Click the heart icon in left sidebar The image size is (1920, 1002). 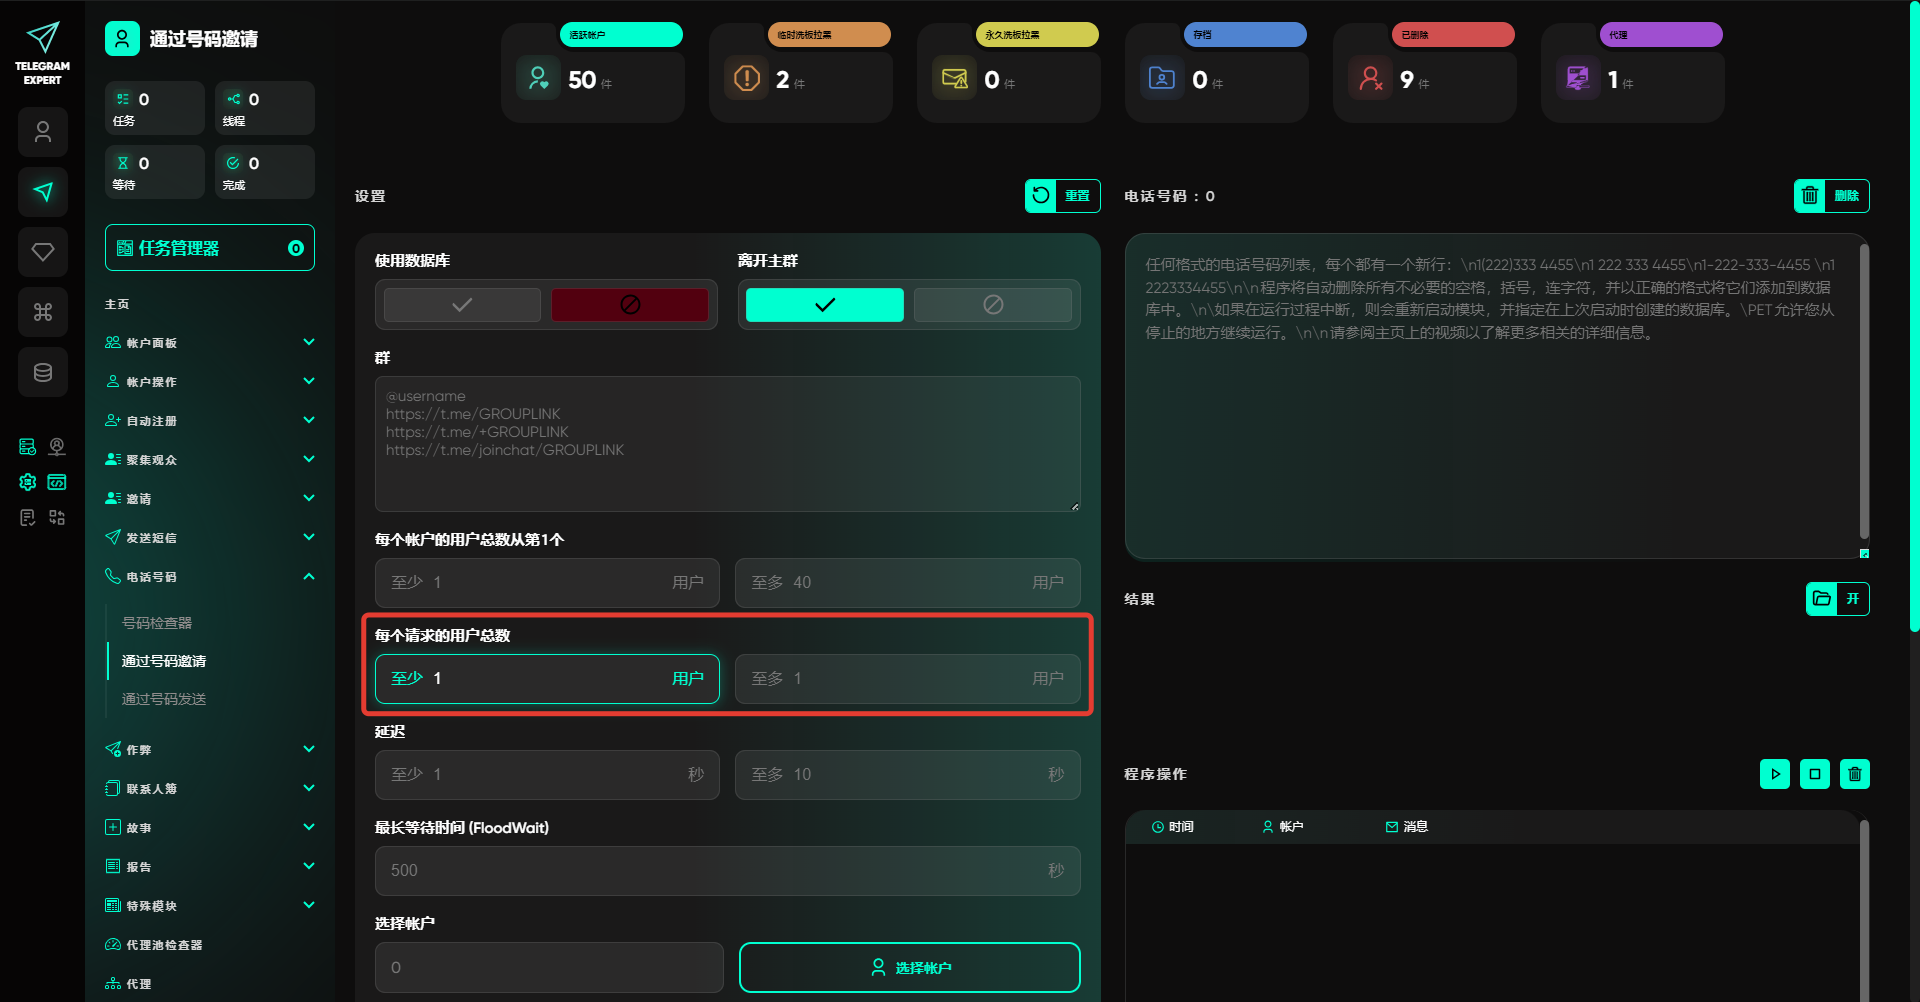coord(43,252)
